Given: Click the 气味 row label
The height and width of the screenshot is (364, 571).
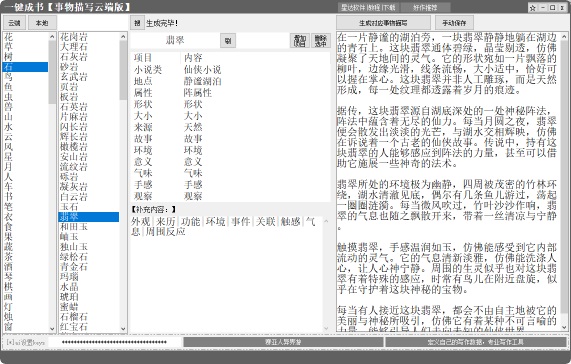Looking at the screenshot, I should (x=143, y=173).
